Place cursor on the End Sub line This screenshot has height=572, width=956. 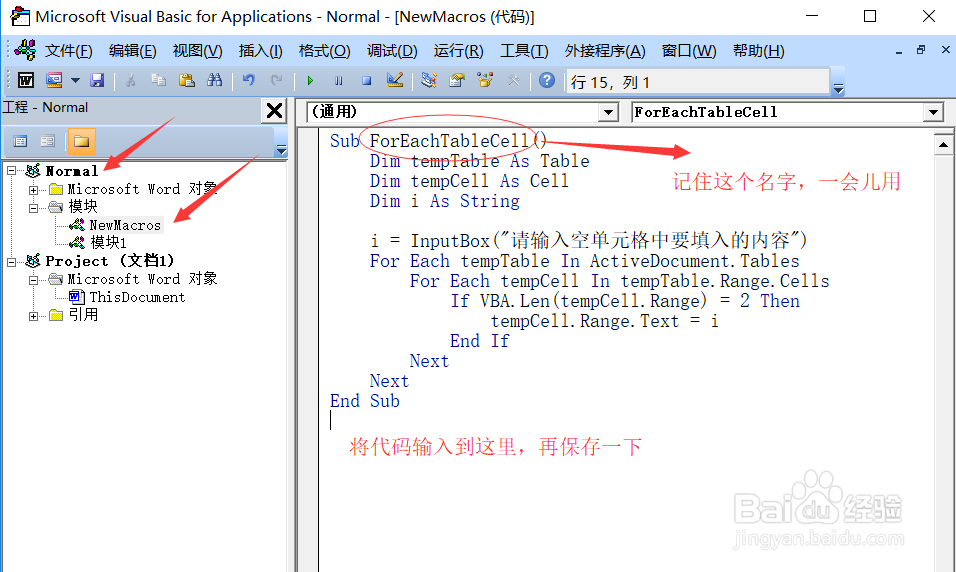[365, 401]
